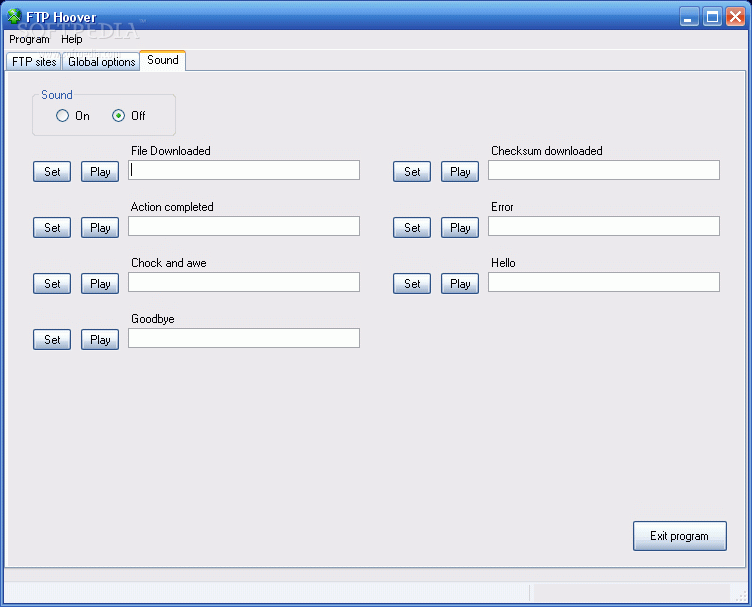Screen dimensions: 752x607
Task: Focus the Goodbye path field
Action: [244, 339]
